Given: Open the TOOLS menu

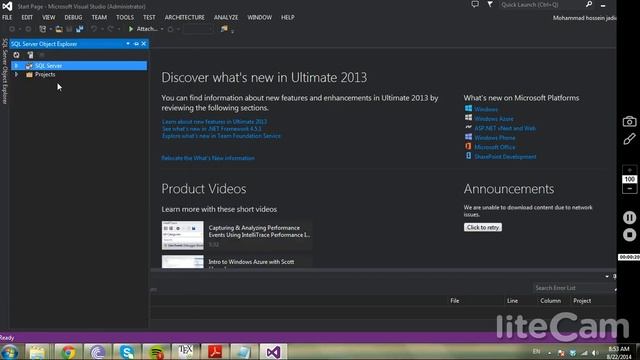Looking at the screenshot, I should (x=125, y=18).
